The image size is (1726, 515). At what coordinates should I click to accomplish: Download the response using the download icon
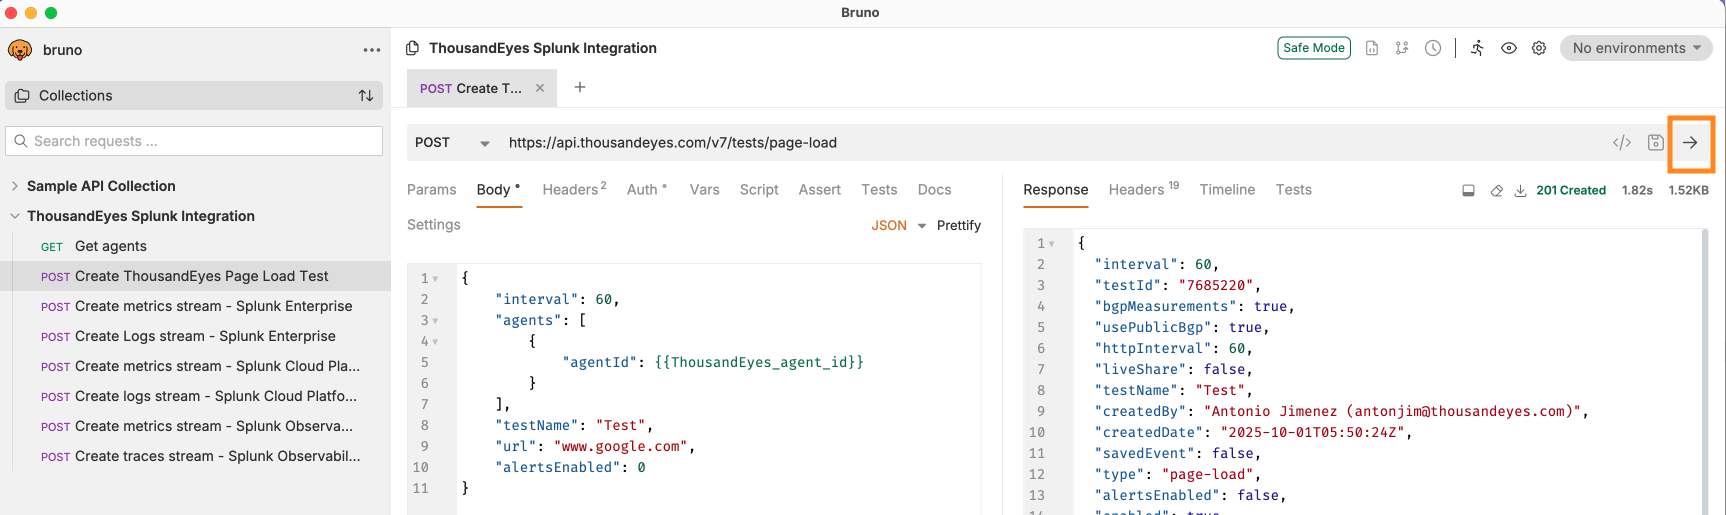pos(1520,191)
